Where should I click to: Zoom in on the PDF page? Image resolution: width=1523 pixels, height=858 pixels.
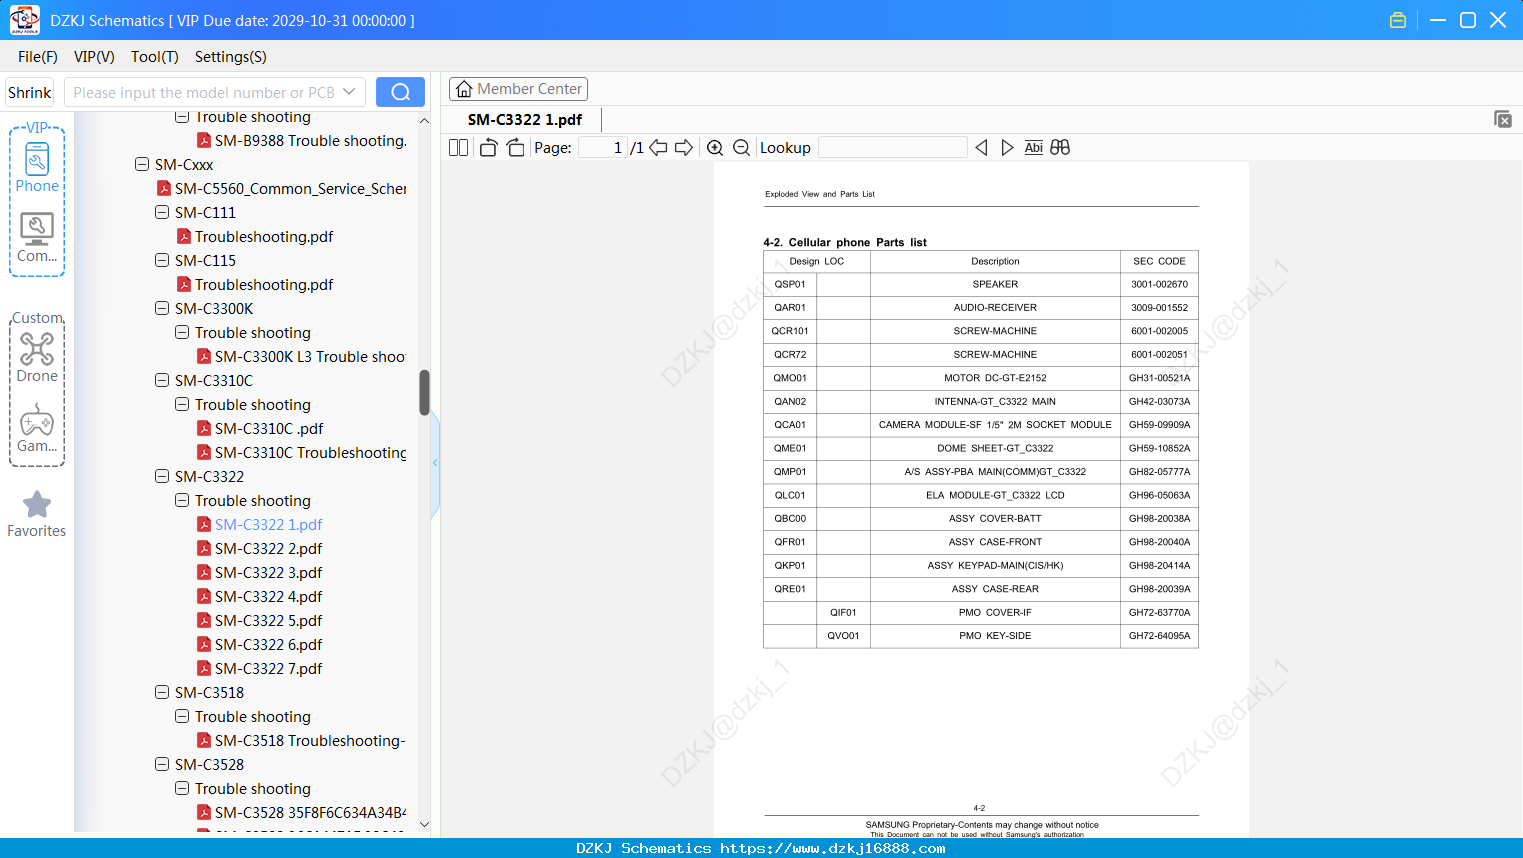pyautogui.click(x=715, y=148)
